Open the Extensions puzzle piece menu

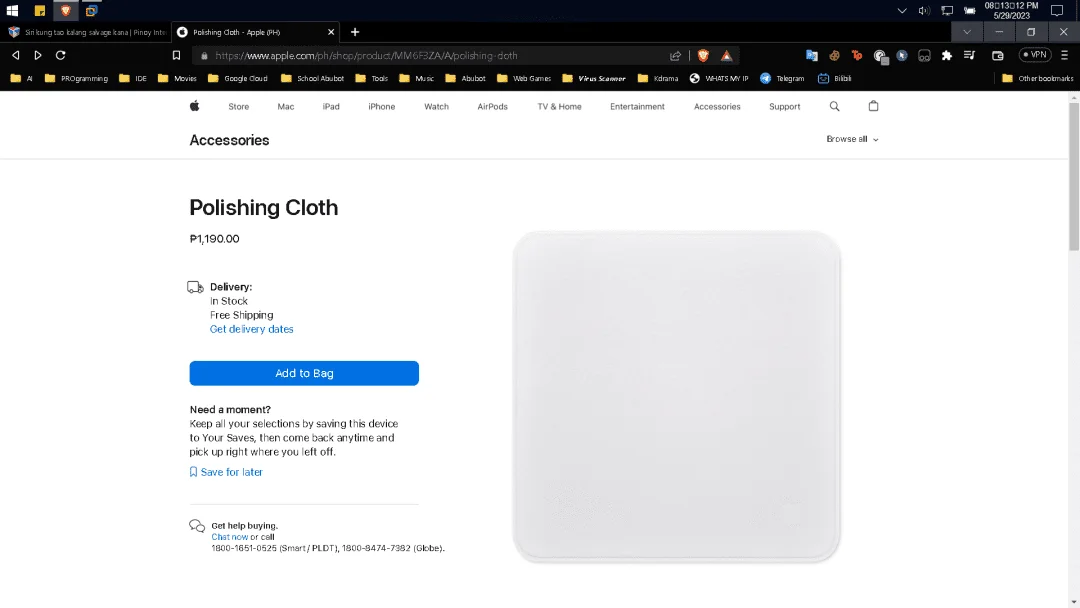pyautogui.click(x=947, y=56)
